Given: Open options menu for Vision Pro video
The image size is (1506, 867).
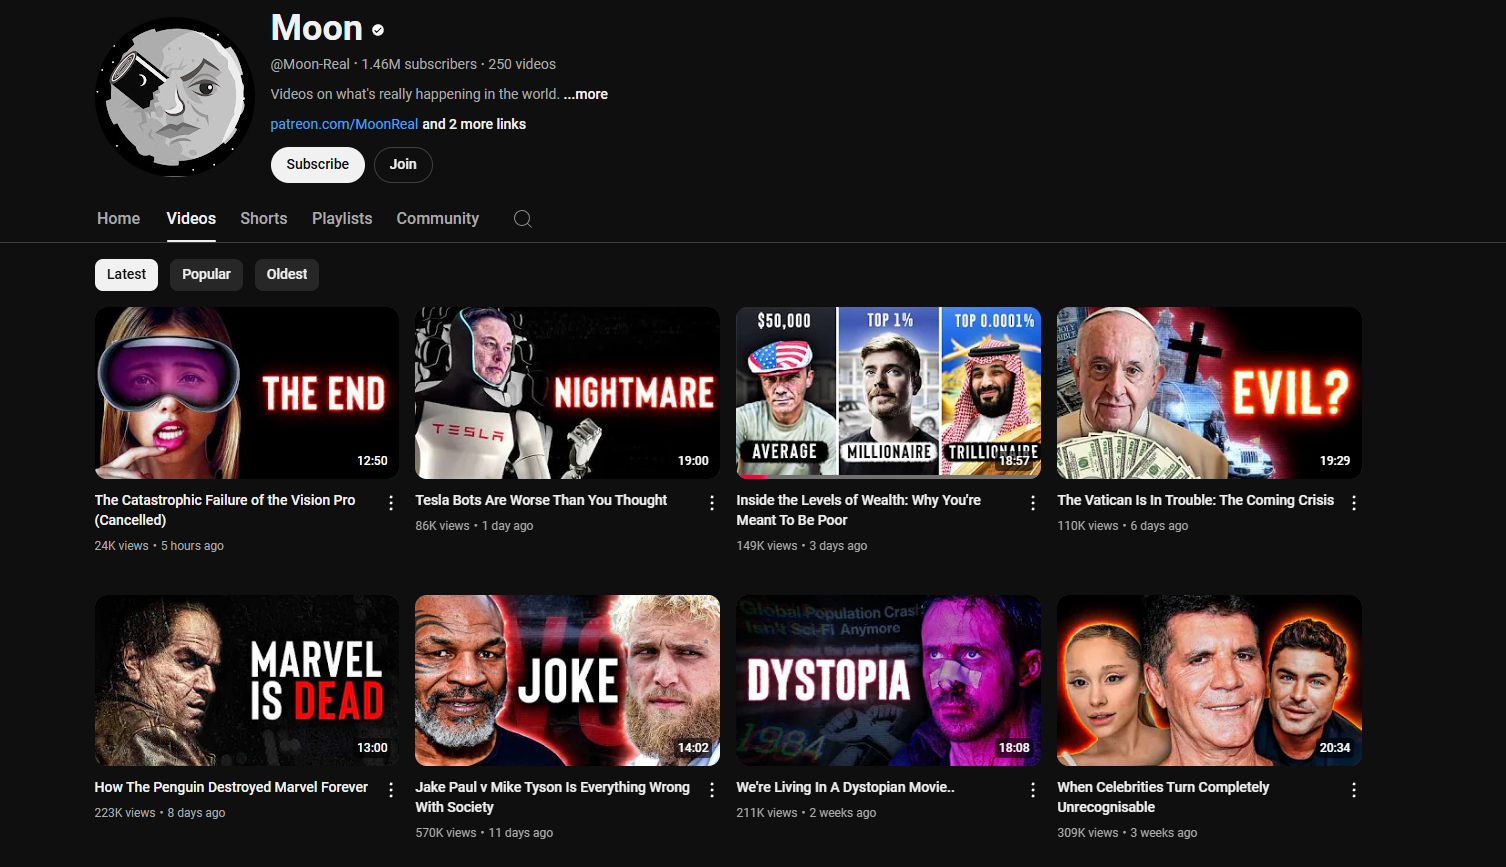Looking at the screenshot, I should pyautogui.click(x=391, y=503).
